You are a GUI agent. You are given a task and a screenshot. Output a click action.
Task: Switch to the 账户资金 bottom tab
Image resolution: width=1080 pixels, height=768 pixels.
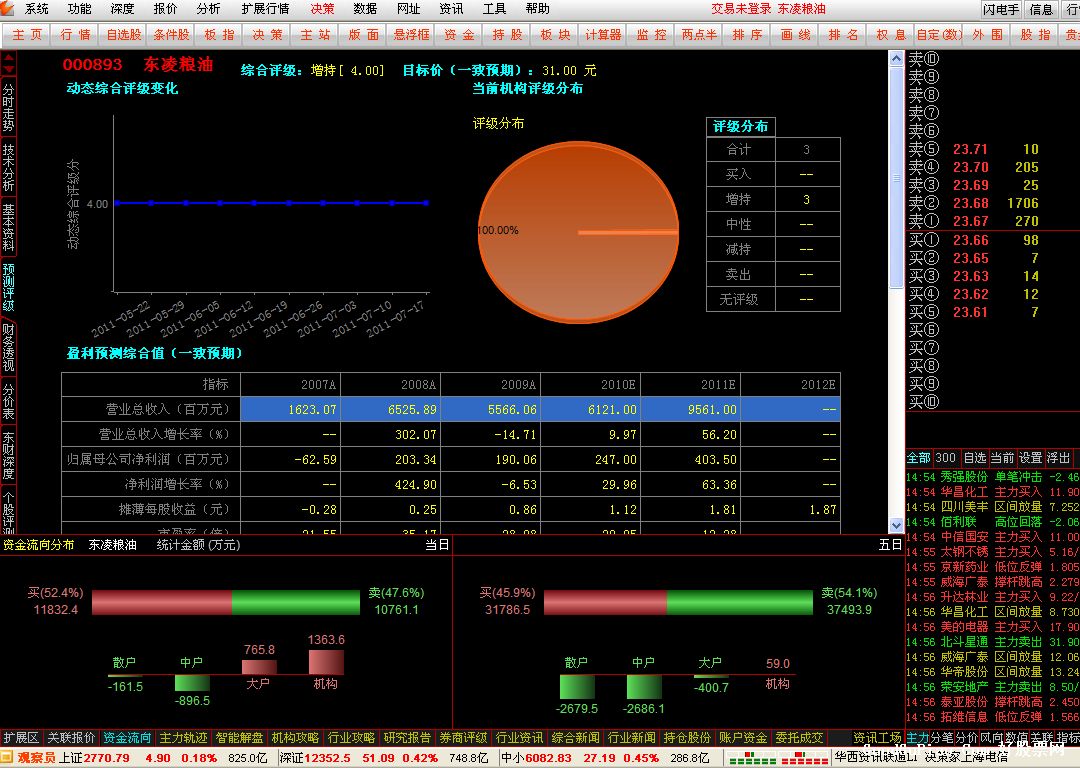(742, 738)
